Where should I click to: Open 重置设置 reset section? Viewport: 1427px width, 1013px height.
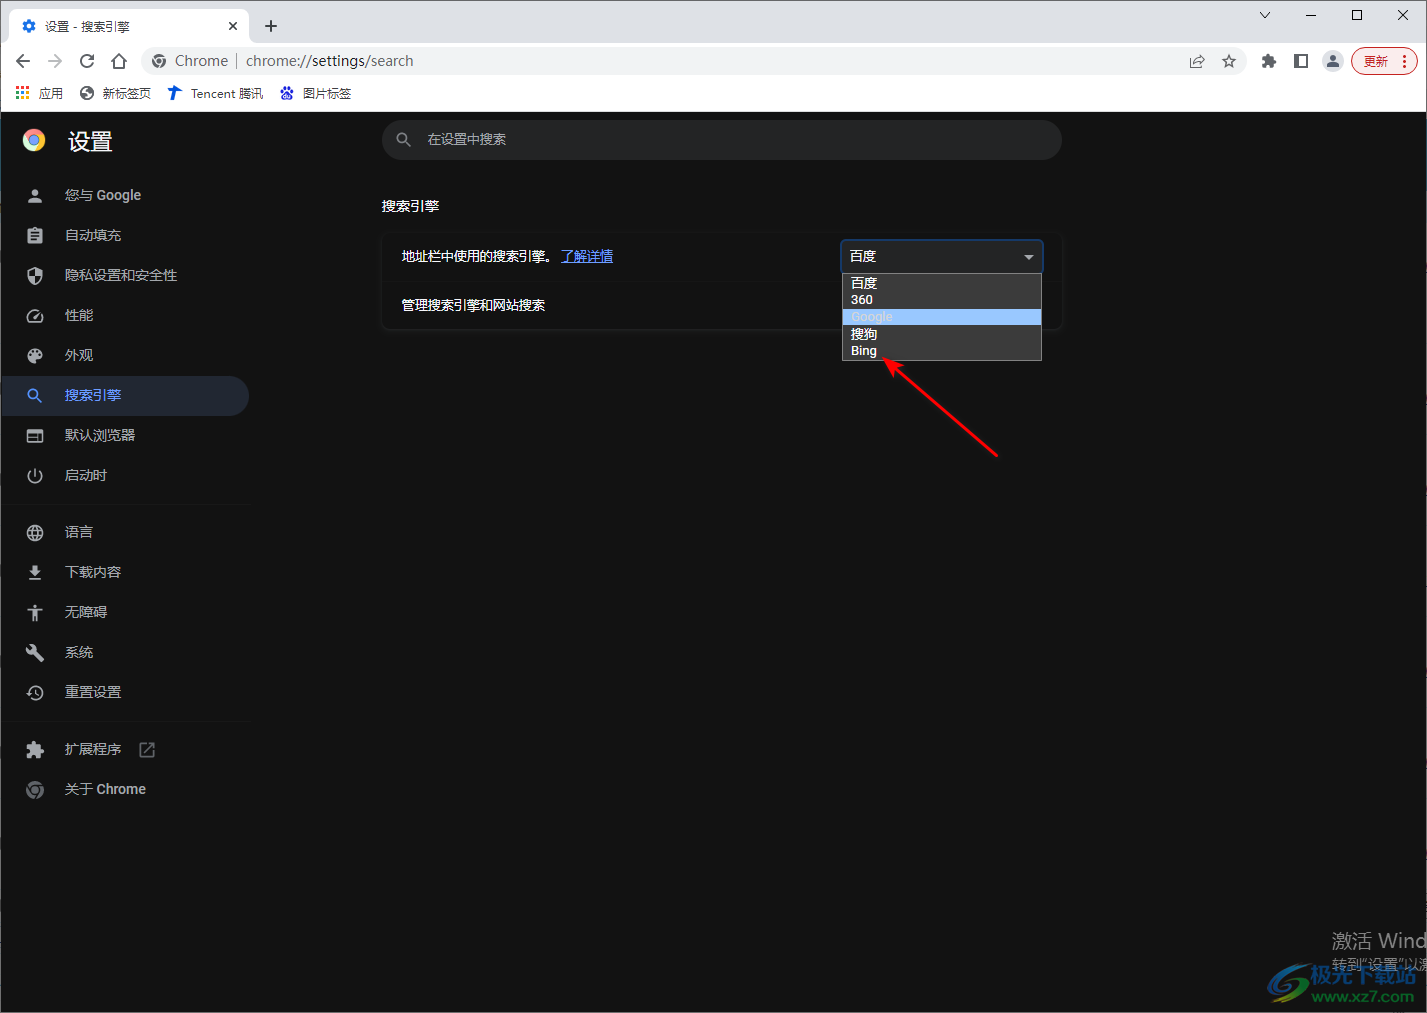[x=125, y=692]
